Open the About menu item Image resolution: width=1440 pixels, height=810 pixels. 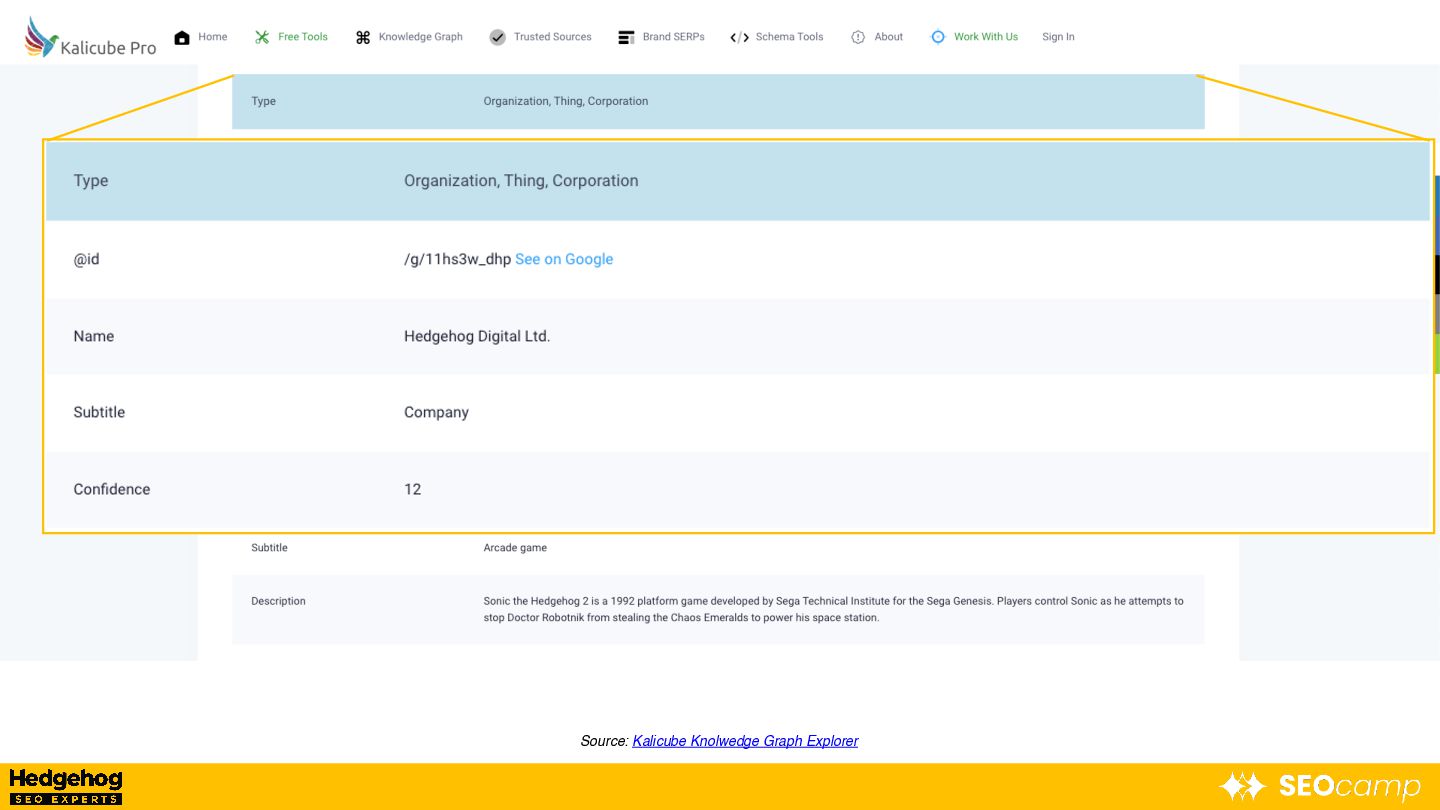(889, 37)
